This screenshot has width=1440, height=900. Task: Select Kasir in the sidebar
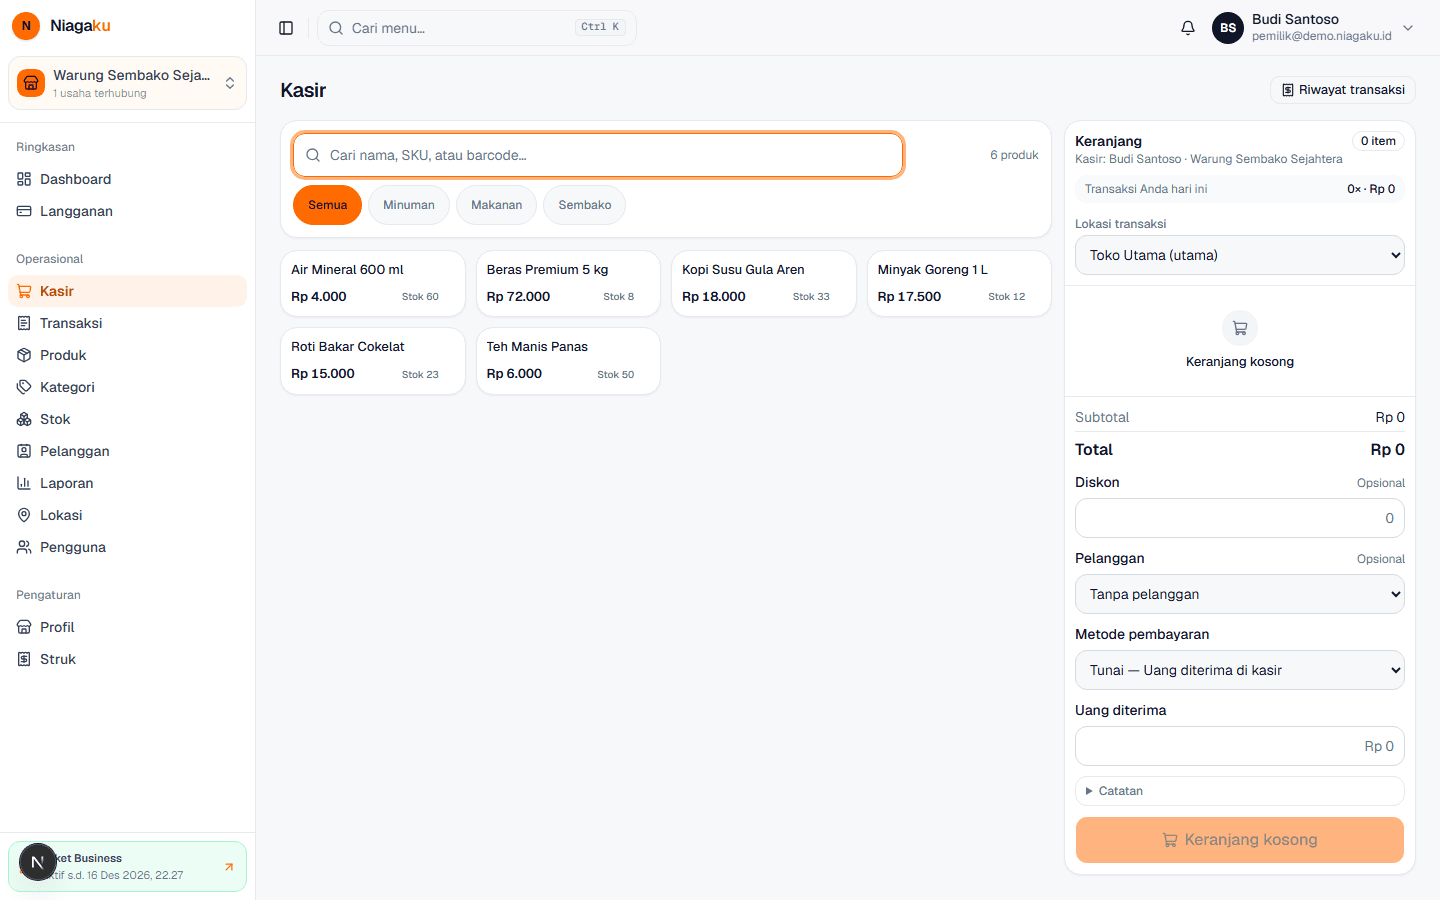(x=127, y=291)
